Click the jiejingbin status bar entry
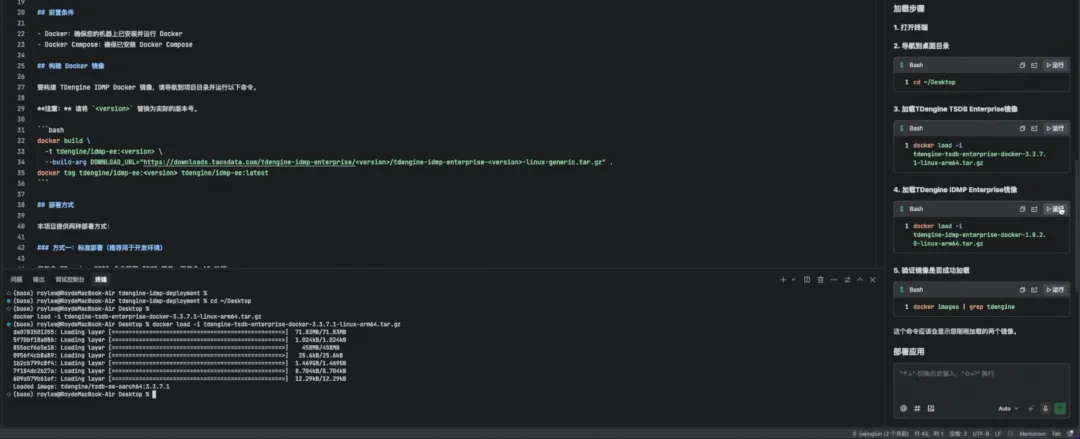This screenshot has height=439, width=1080. (x=881, y=434)
